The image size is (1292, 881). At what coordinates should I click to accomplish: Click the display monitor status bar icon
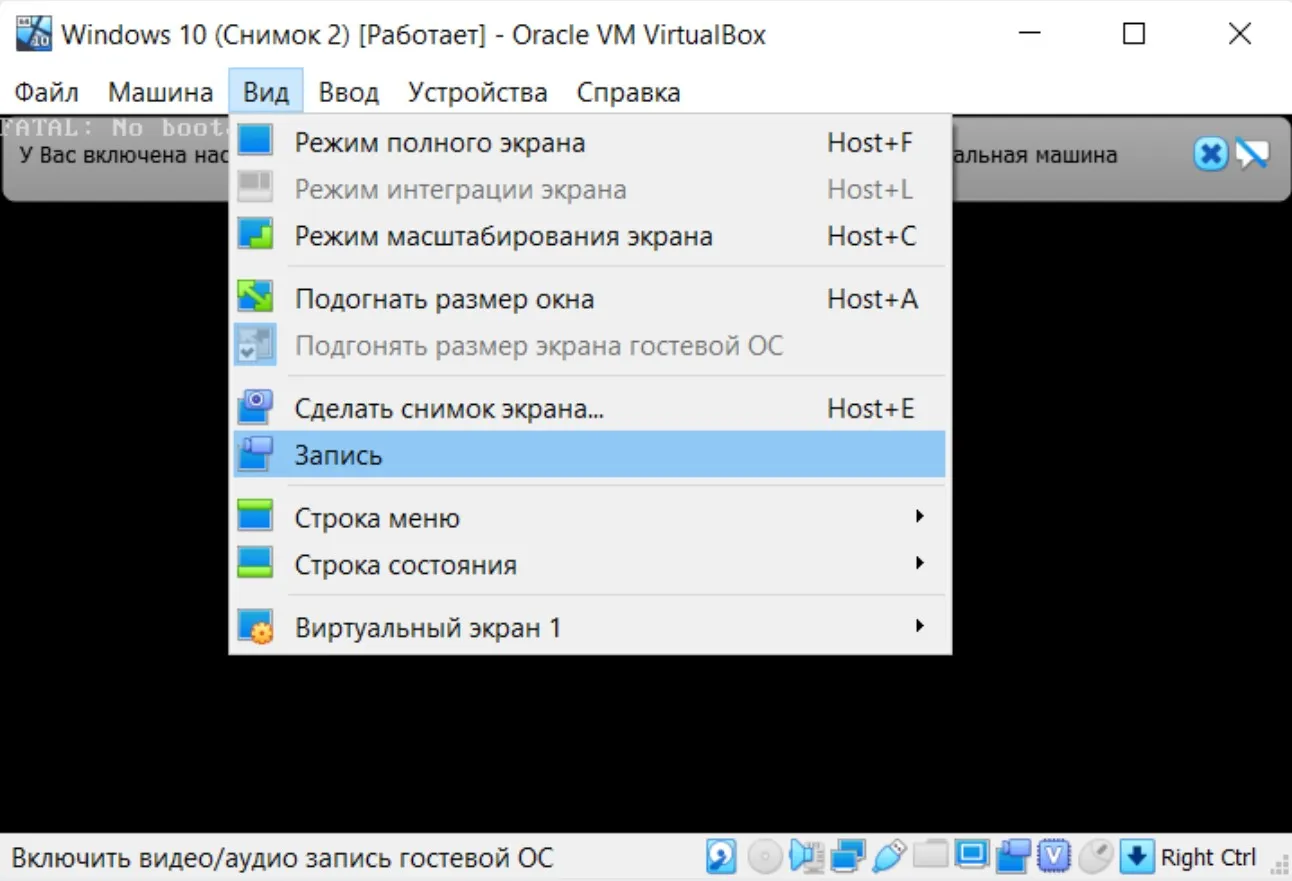click(972, 855)
